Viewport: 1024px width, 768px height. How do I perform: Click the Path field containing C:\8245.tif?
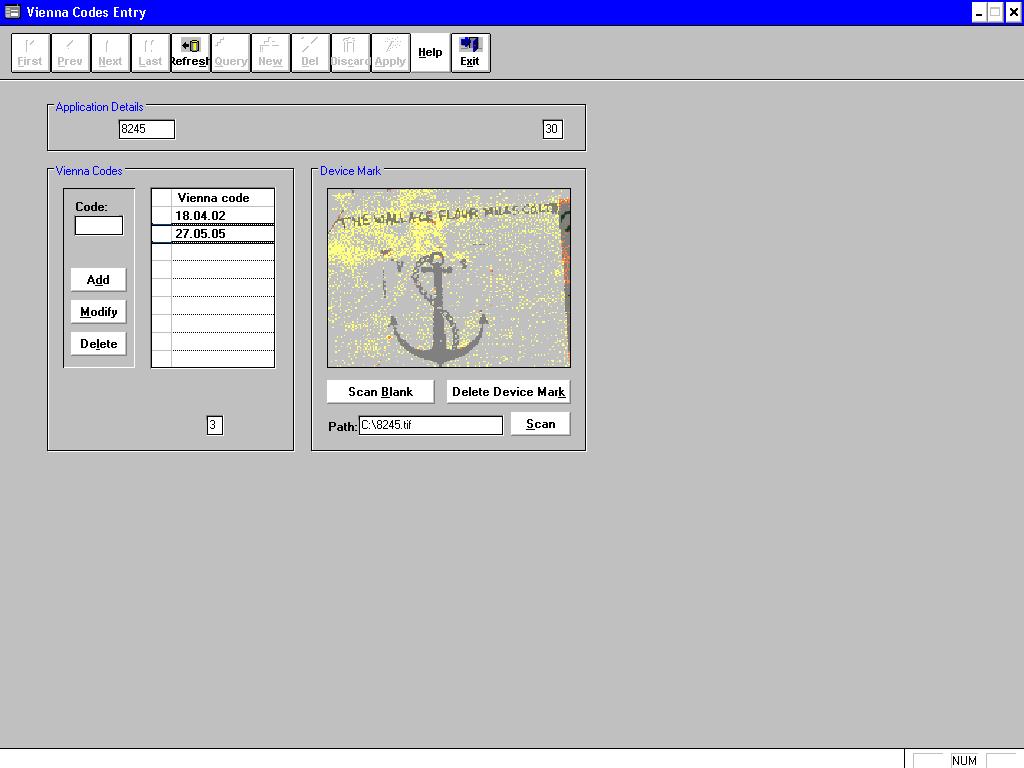click(430, 425)
